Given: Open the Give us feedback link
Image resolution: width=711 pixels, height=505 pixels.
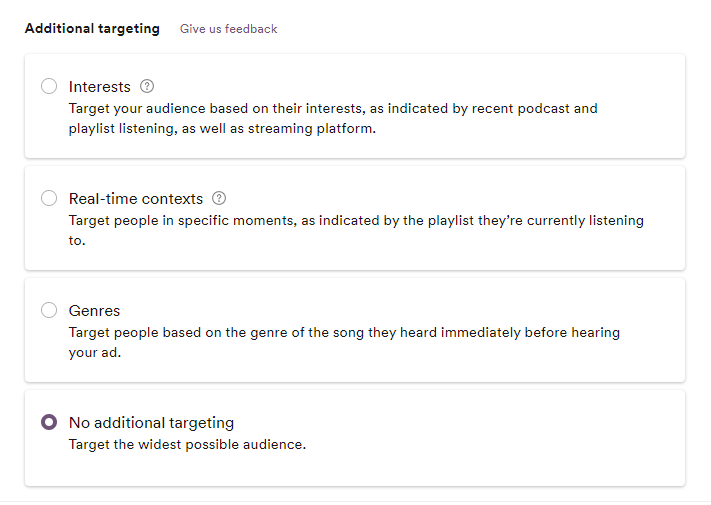Looking at the screenshot, I should point(229,29).
